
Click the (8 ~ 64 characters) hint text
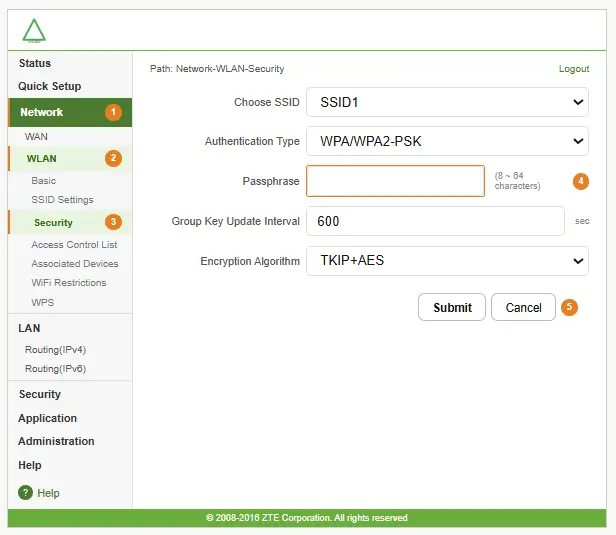pos(517,181)
